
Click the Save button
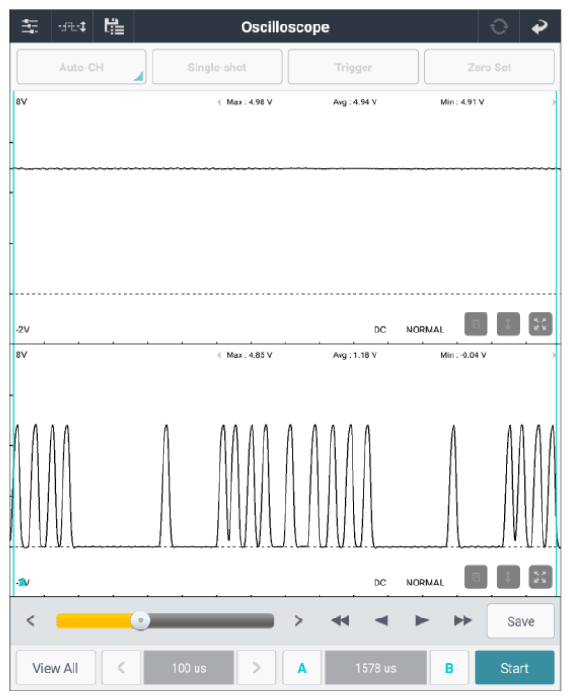pos(521,621)
